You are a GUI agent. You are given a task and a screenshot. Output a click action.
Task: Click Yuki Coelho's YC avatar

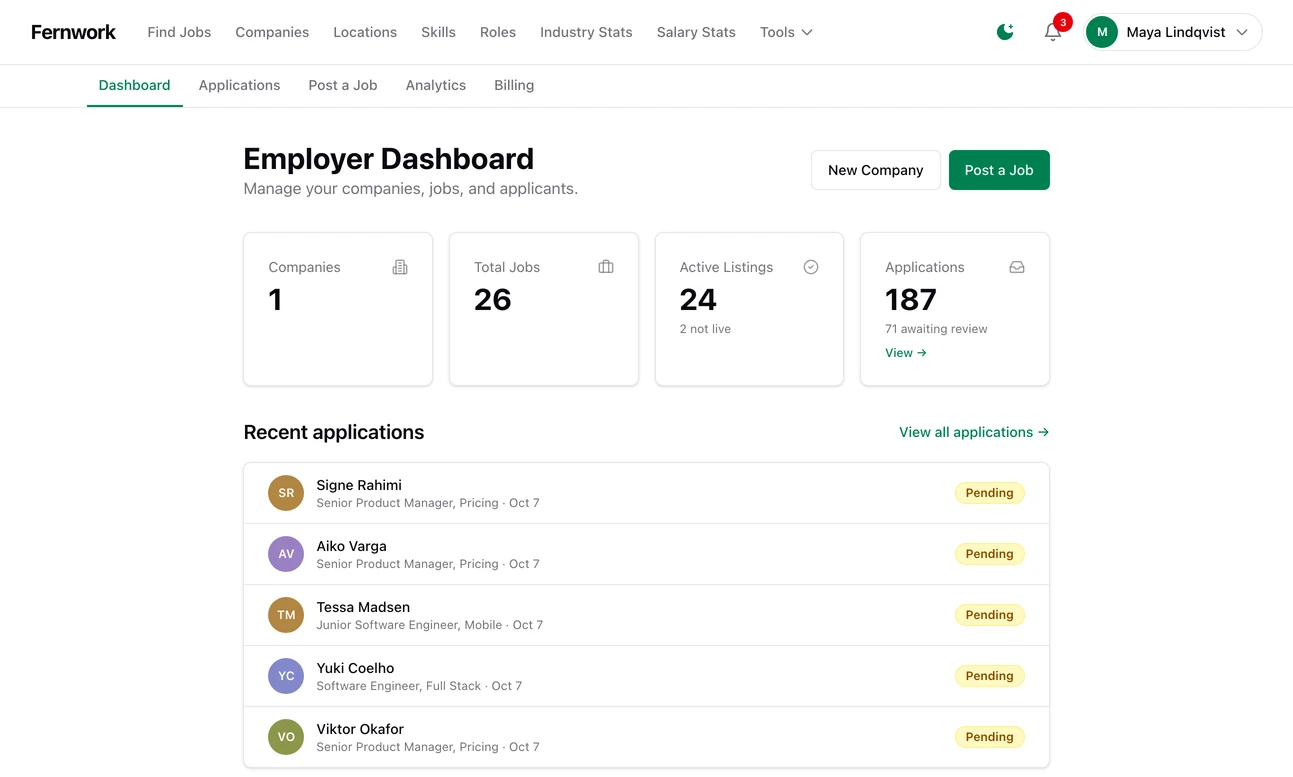[286, 676]
